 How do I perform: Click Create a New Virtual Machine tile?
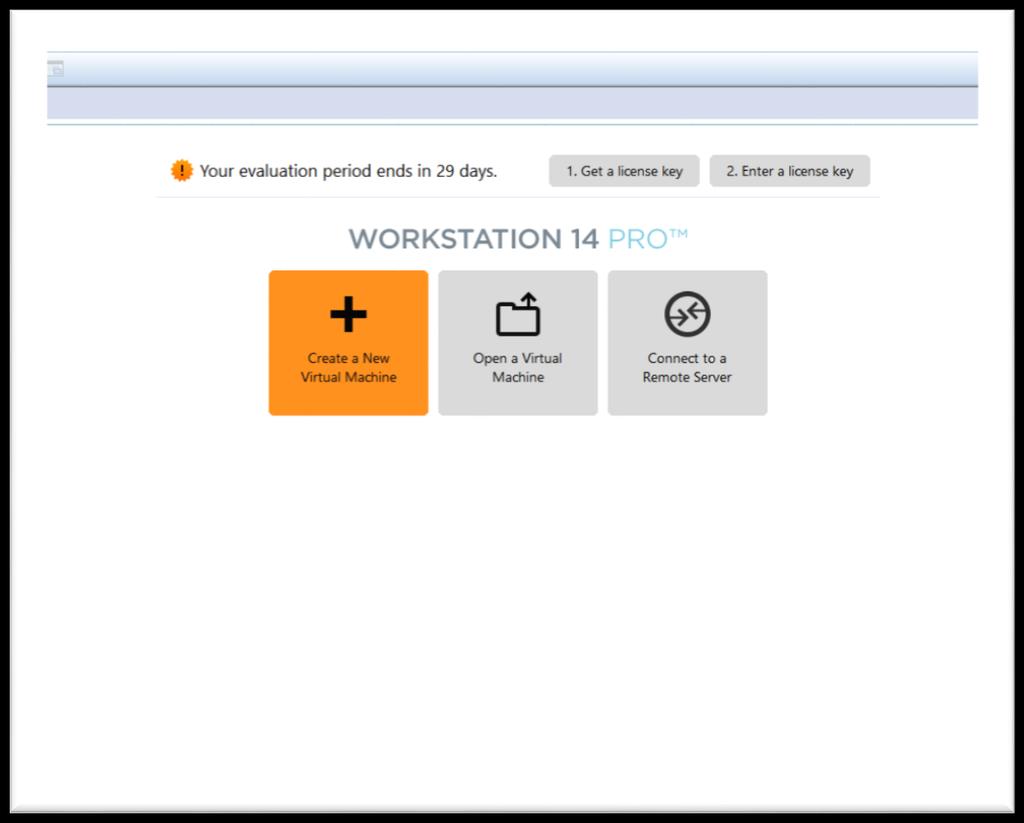tap(348, 343)
